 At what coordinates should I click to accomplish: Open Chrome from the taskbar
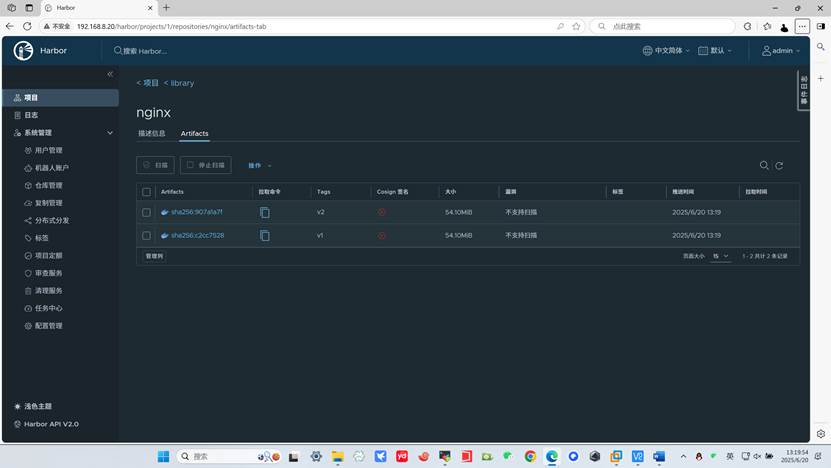click(530, 456)
